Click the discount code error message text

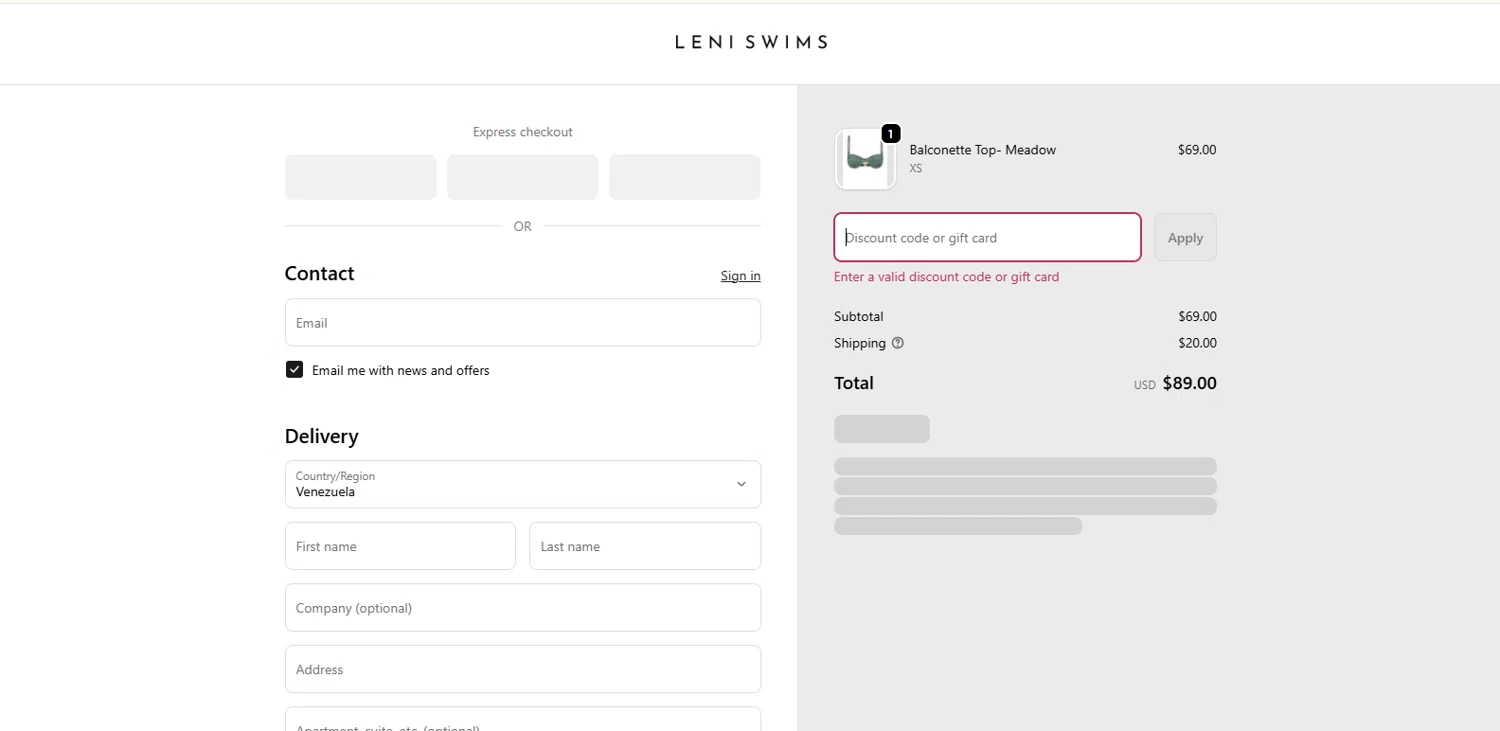[946, 277]
